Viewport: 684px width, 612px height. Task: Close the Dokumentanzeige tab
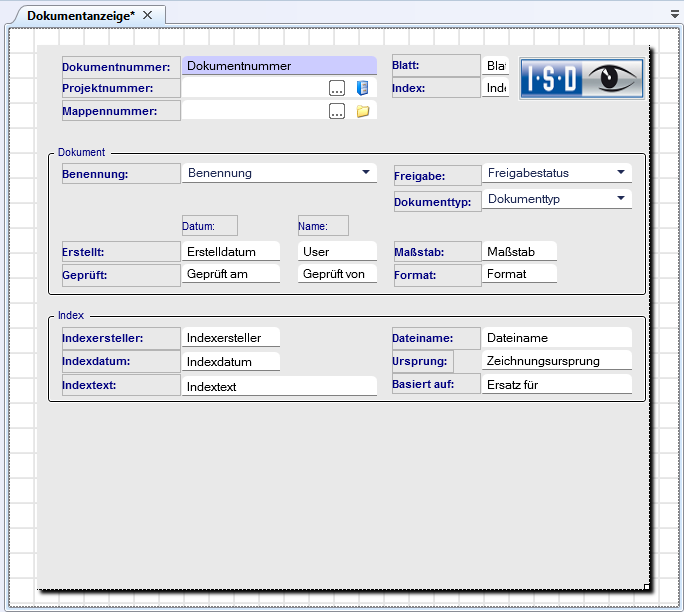click(x=148, y=15)
